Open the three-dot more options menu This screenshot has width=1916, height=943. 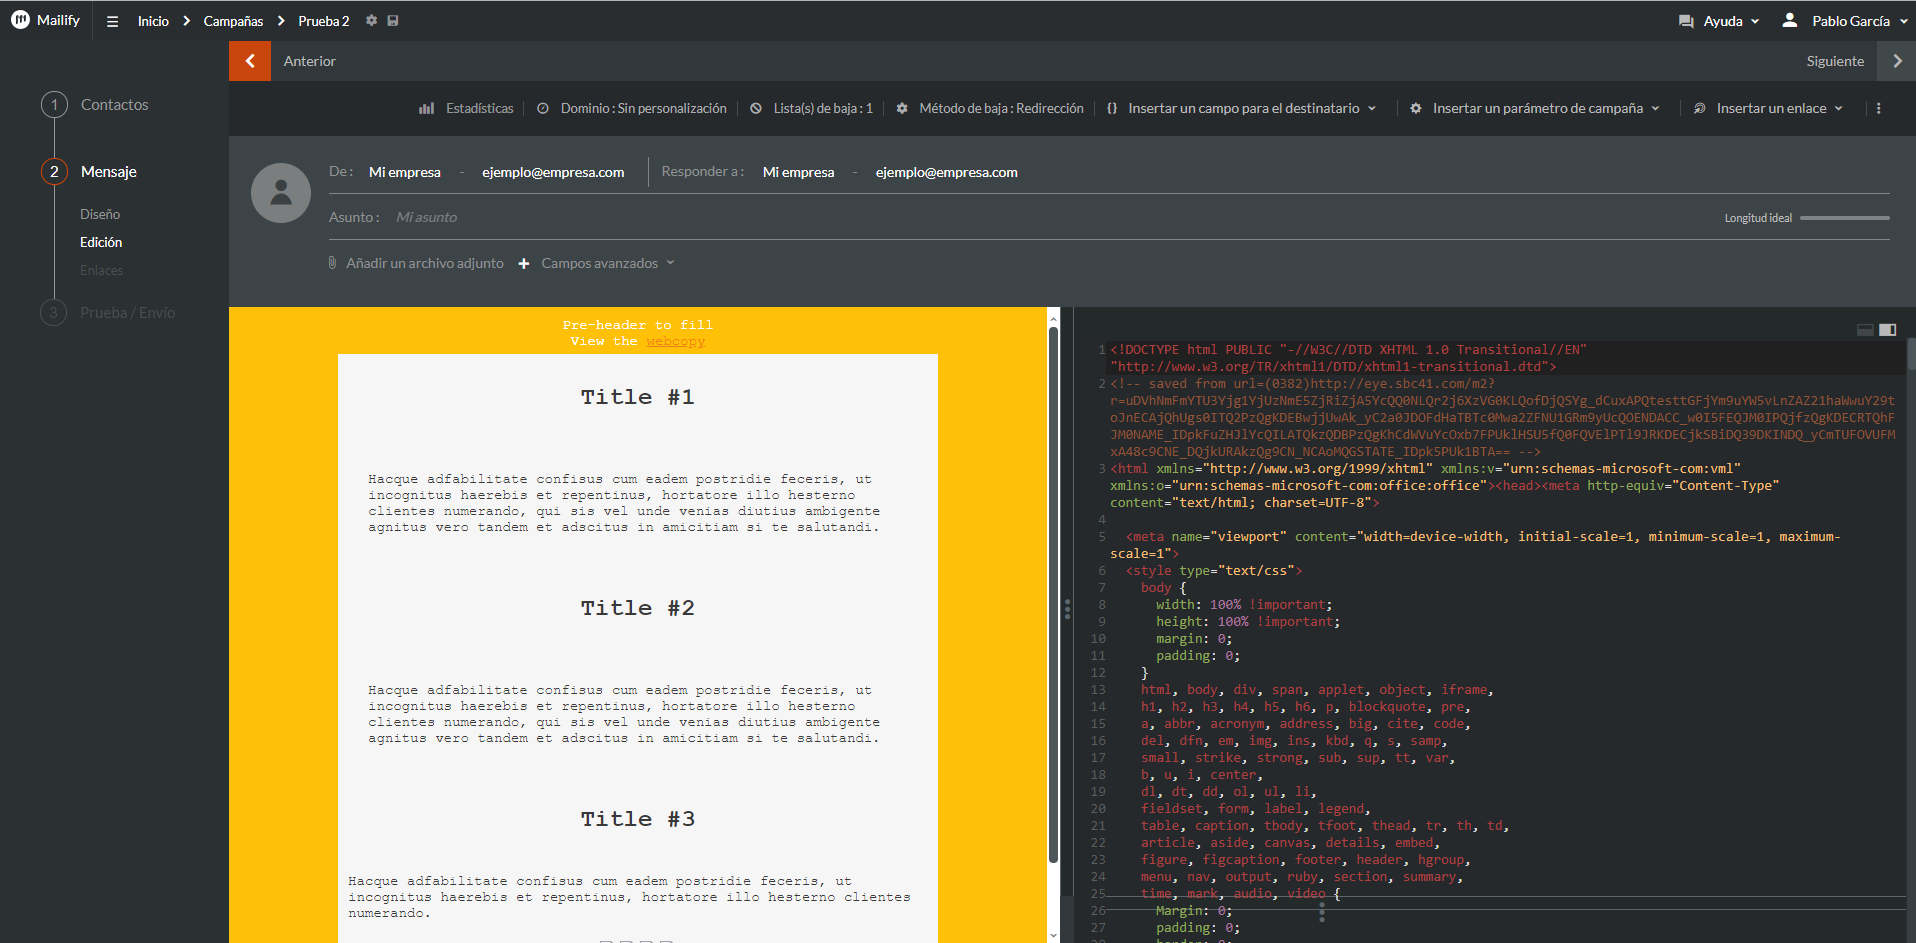1879,108
